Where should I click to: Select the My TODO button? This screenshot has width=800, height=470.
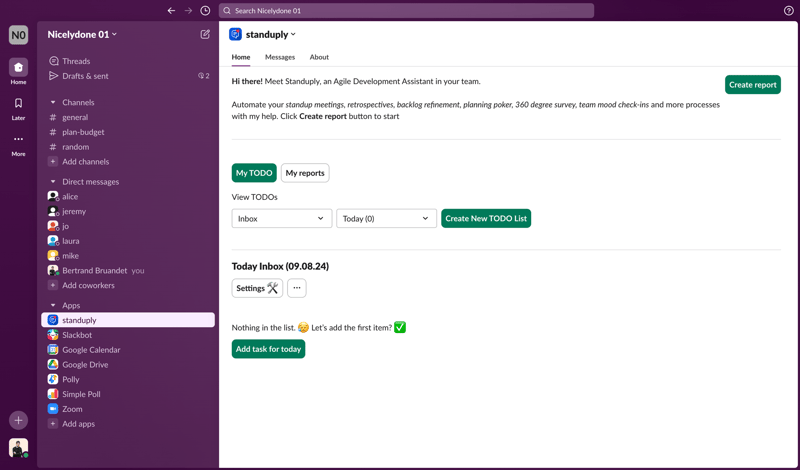click(254, 173)
